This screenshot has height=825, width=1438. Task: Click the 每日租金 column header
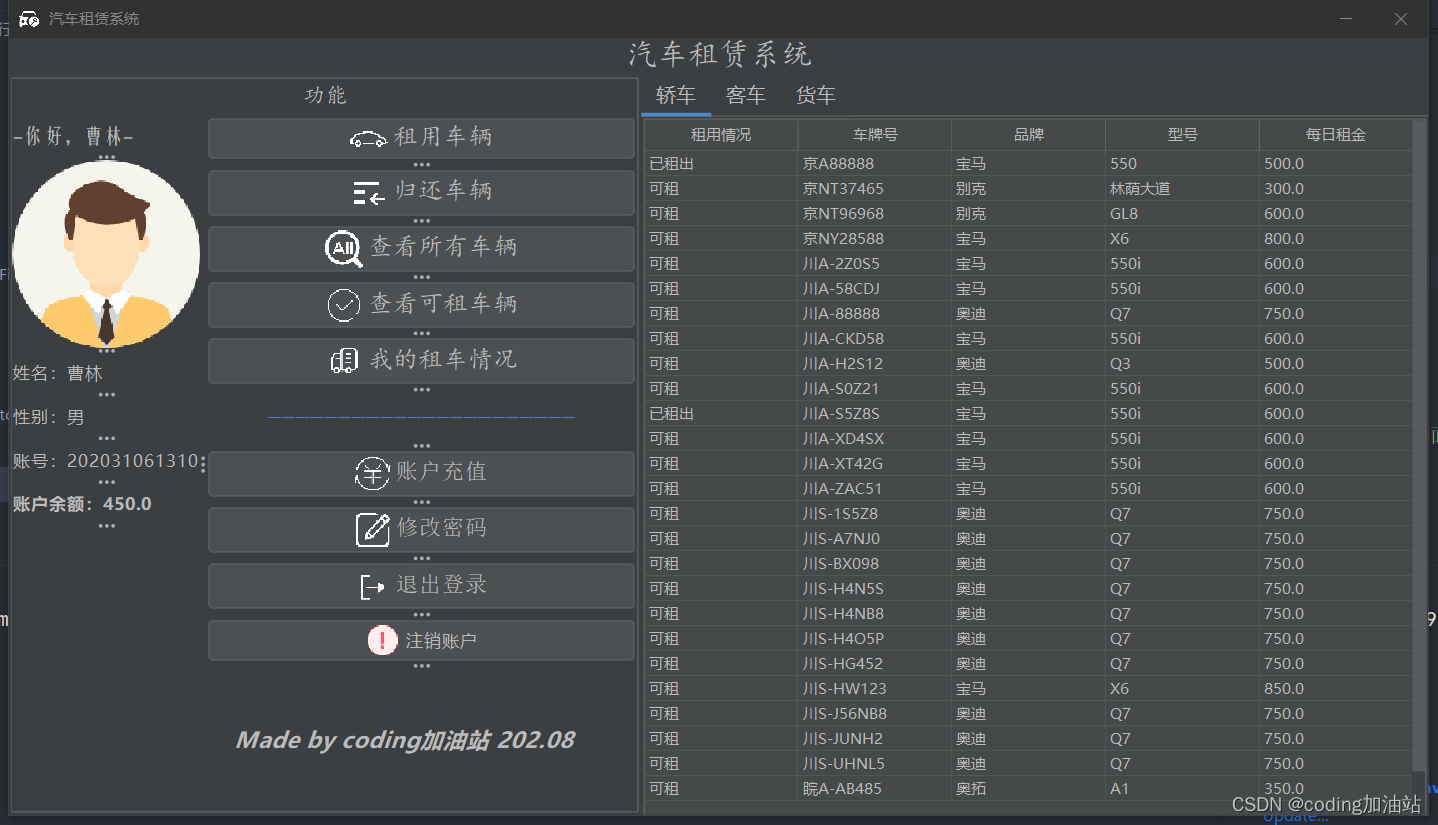[1336, 135]
